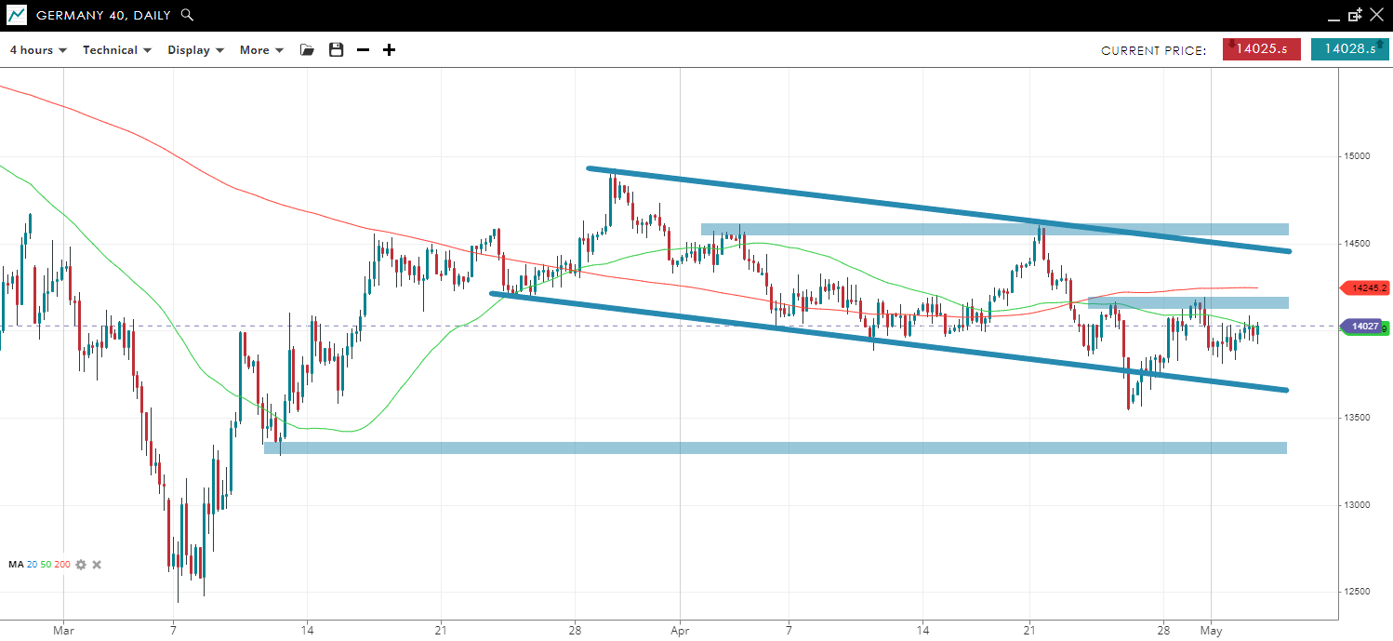The image size is (1393, 641).
Task: Click the chart logo icon in title bar
Action: click(x=16, y=15)
